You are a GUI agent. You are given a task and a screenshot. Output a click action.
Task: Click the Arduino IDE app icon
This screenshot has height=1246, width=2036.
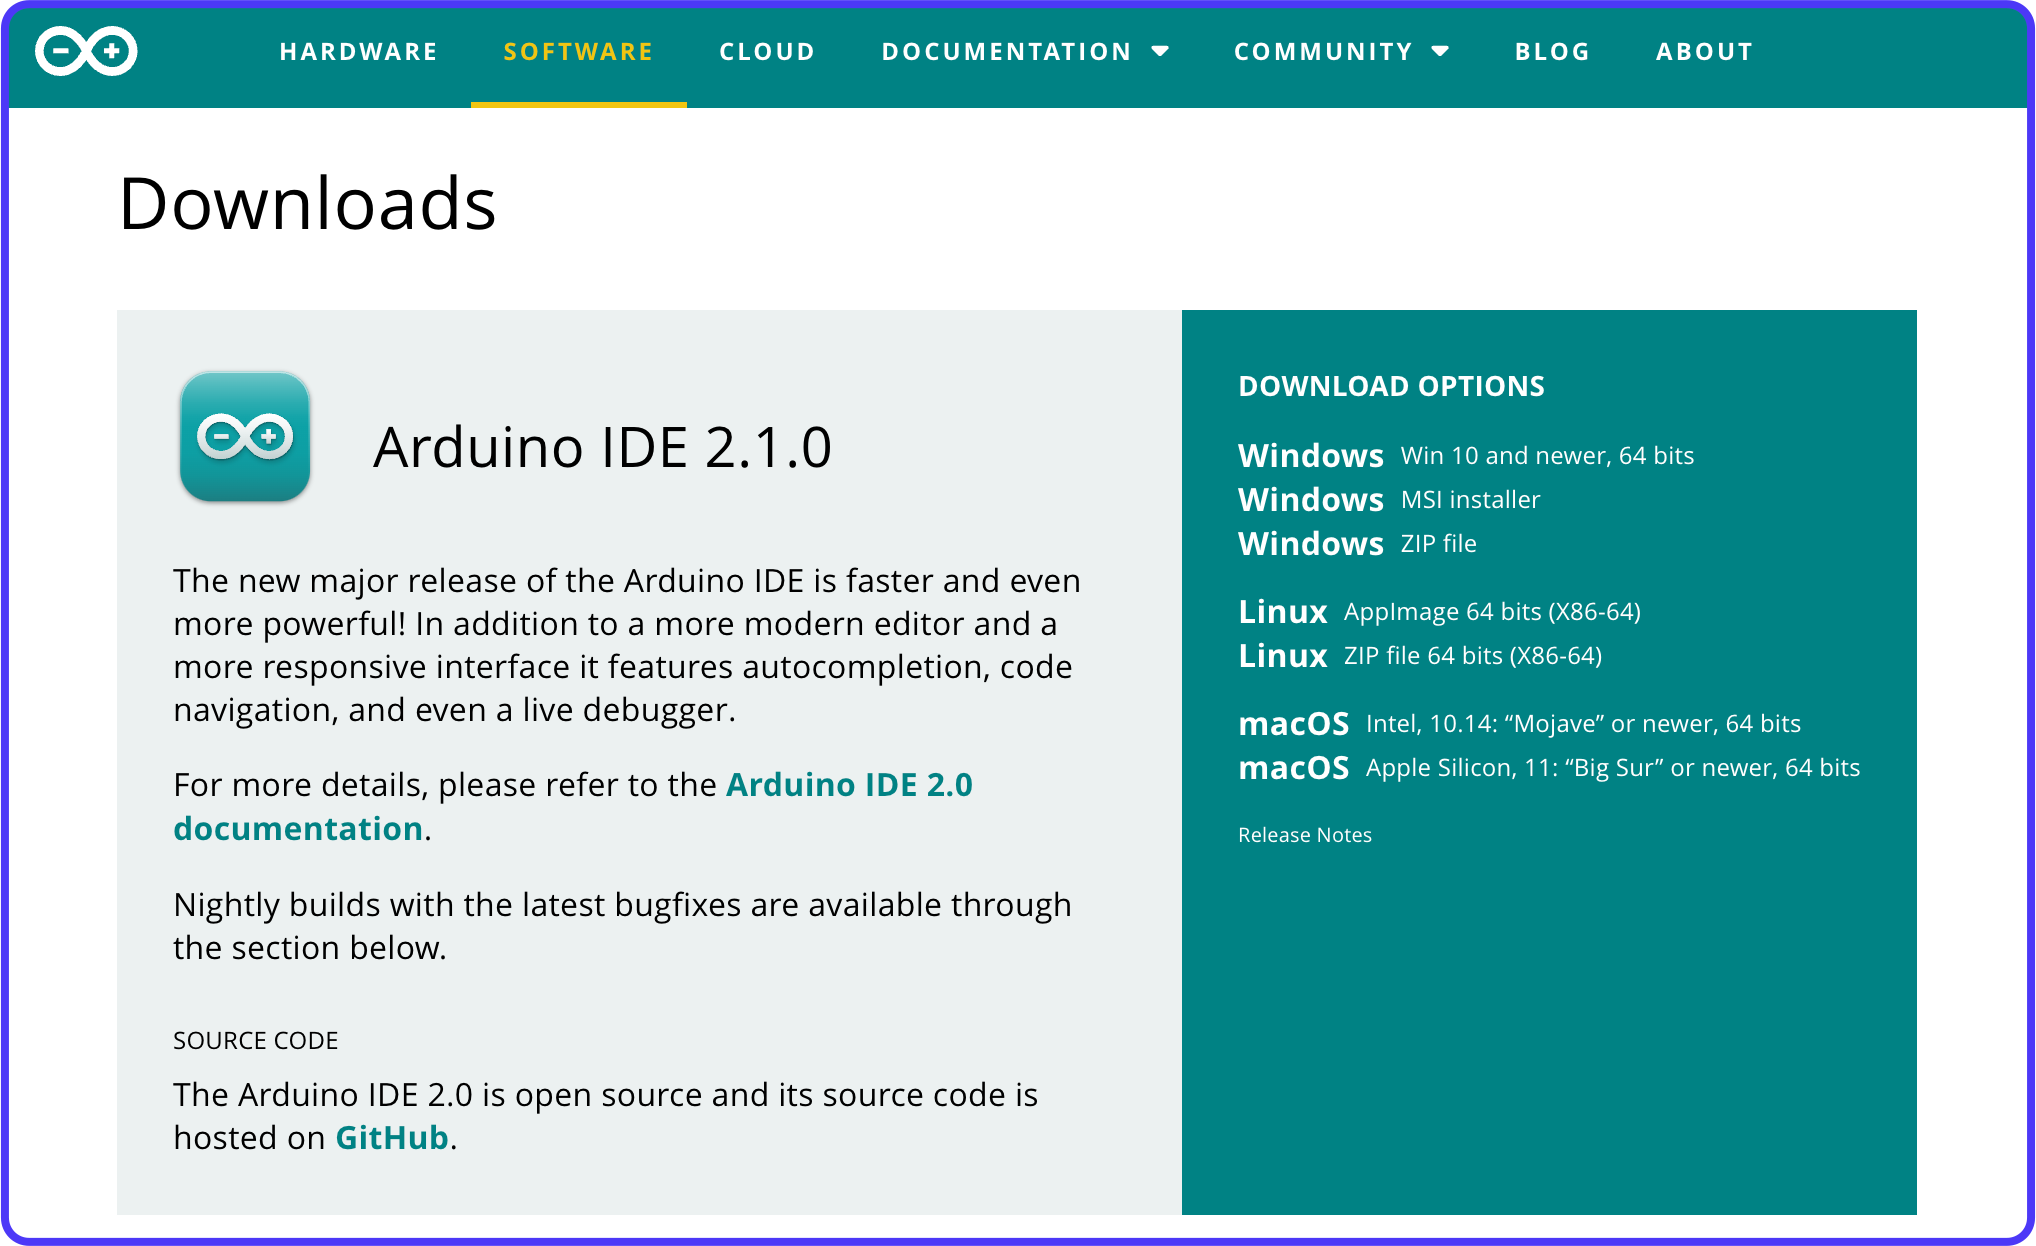tap(245, 437)
